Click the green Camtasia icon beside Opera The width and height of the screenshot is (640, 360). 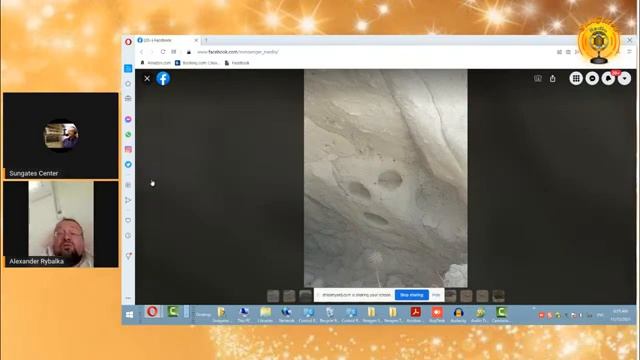point(173,312)
